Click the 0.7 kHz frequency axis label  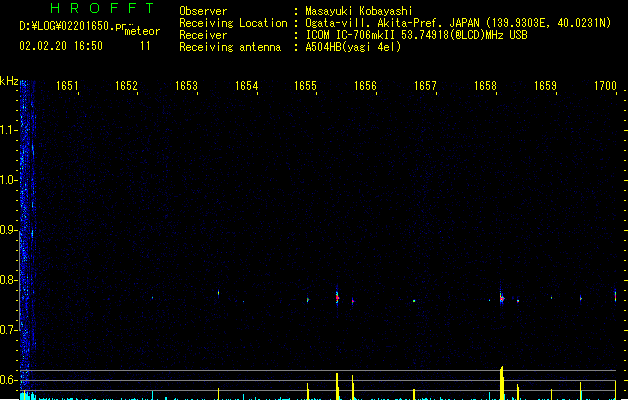[8, 330]
